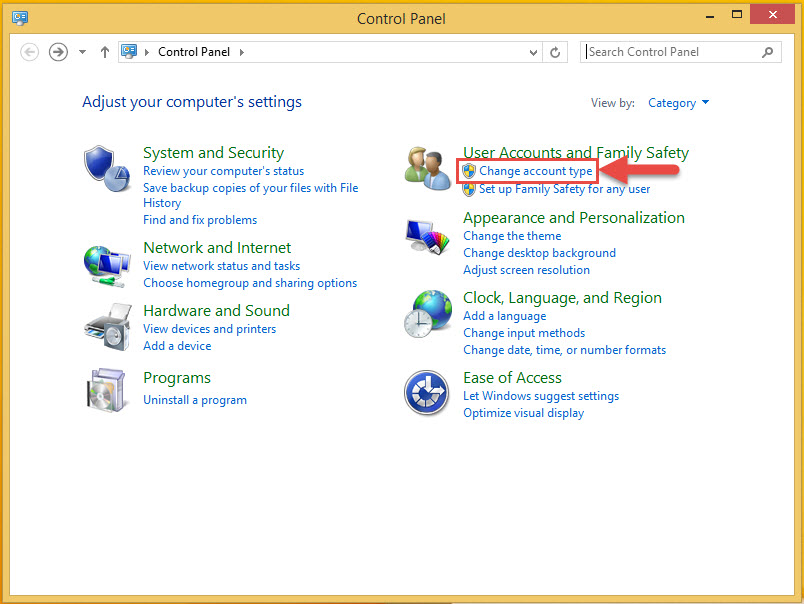Image resolution: width=804 pixels, height=604 pixels.
Task: Open the Network and Internet globe icon
Action: tap(106, 265)
